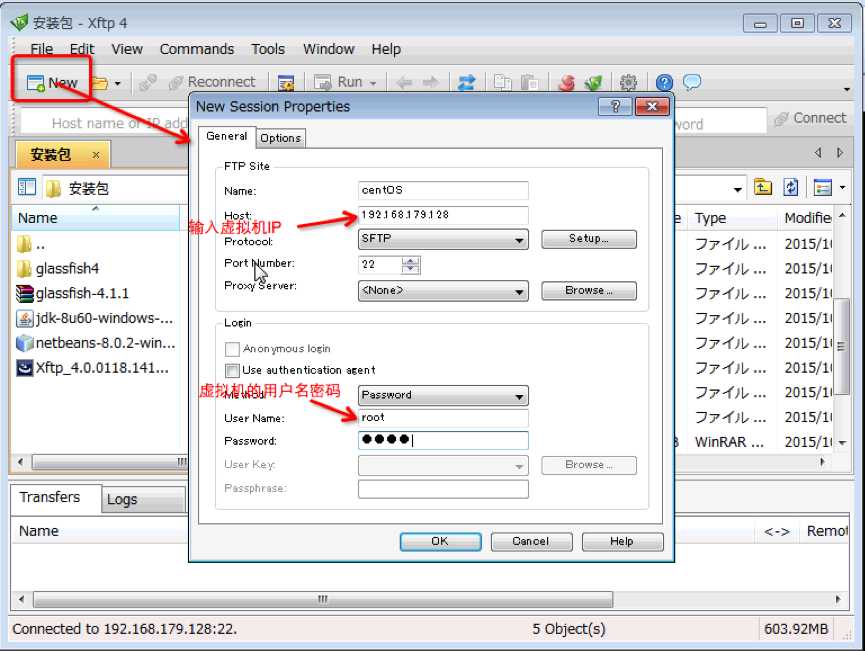Open the Window menu
The image size is (865, 651).
tap(328, 49)
